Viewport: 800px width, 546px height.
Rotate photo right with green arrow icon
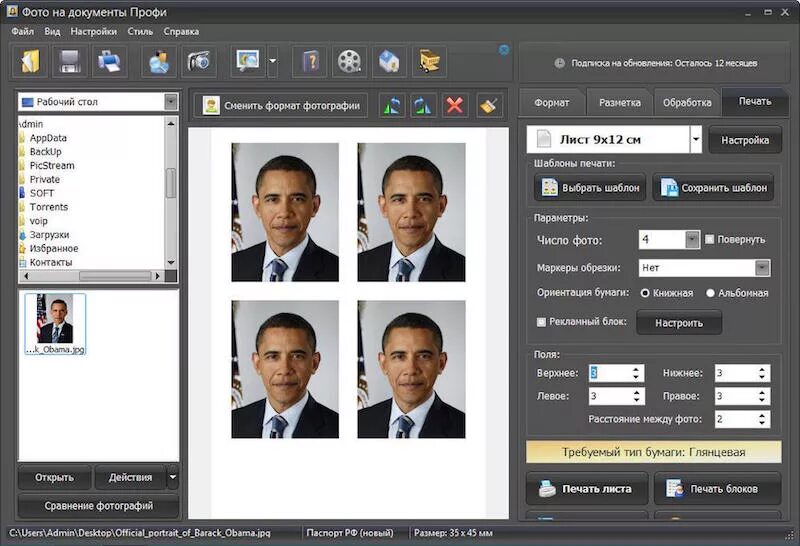point(423,106)
